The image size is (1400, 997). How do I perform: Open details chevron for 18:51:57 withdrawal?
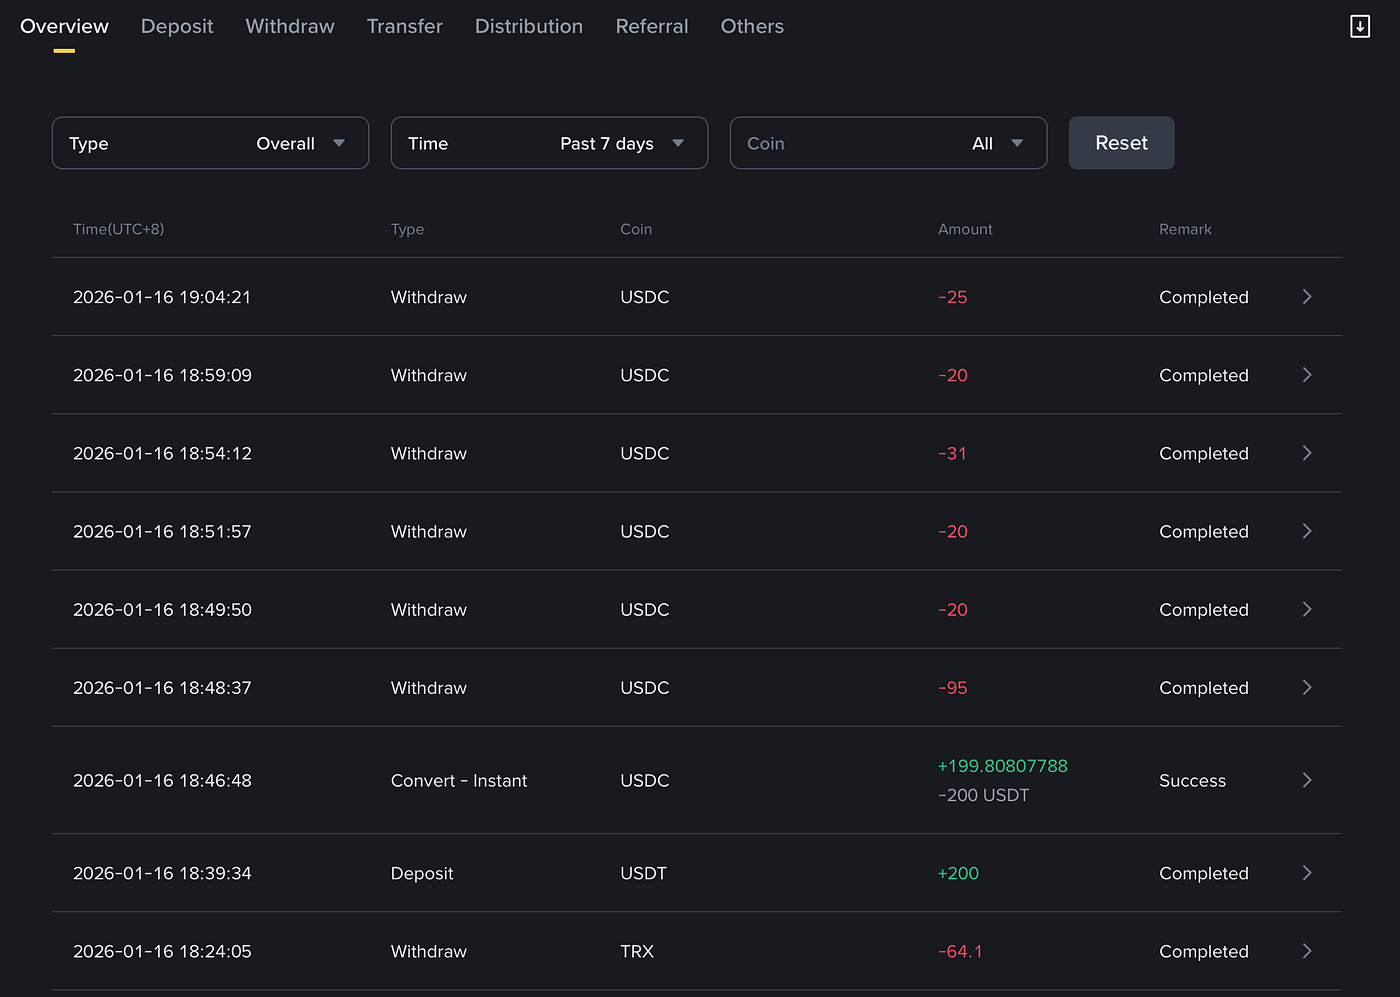tap(1307, 531)
